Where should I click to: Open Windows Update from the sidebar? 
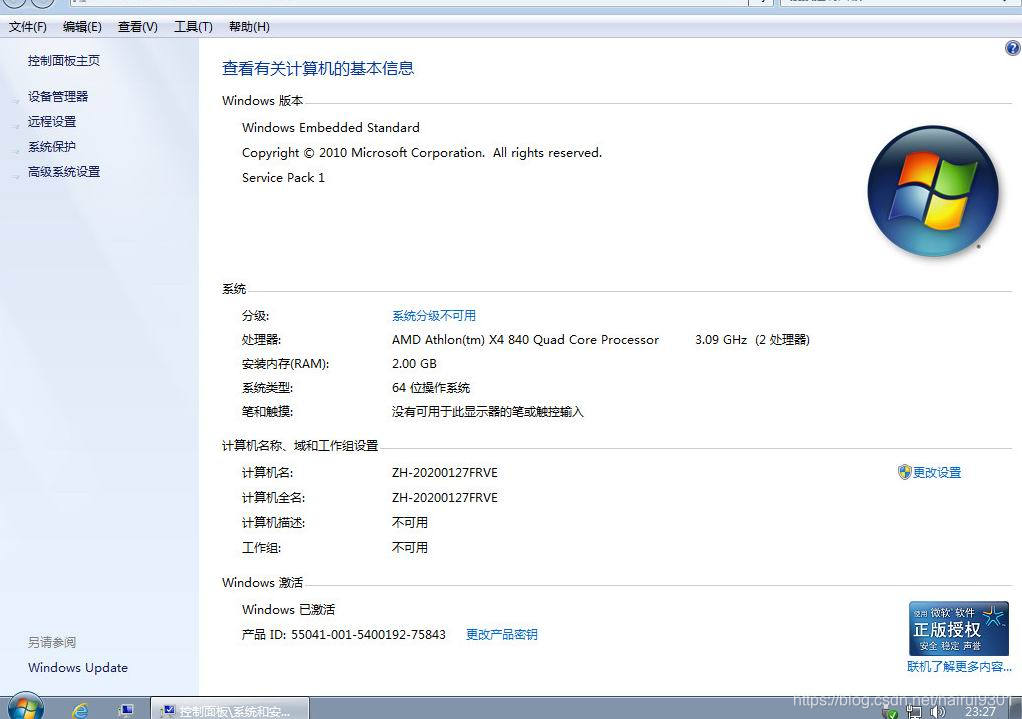(x=78, y=668)
